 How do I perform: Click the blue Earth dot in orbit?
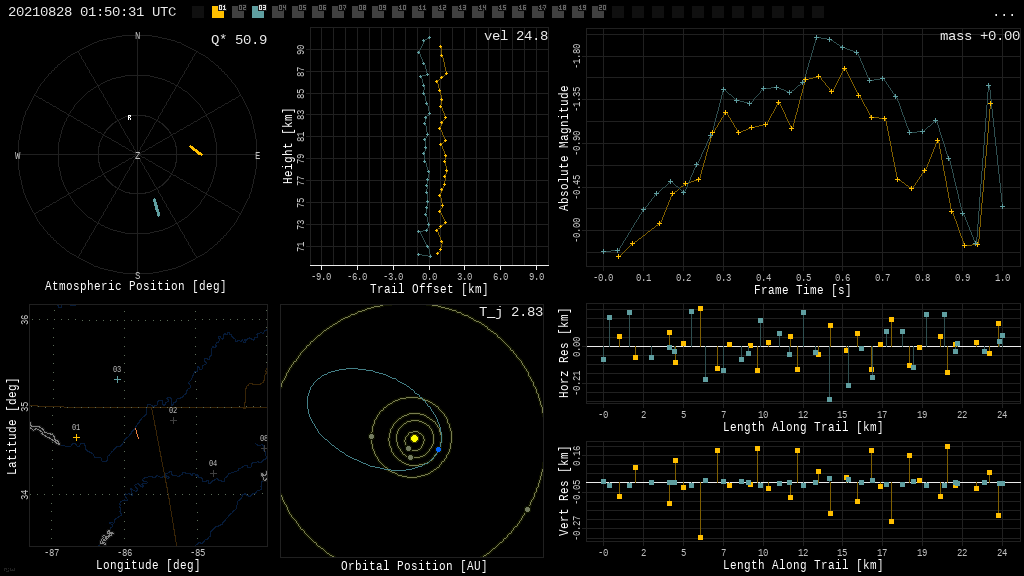(438, 450)
